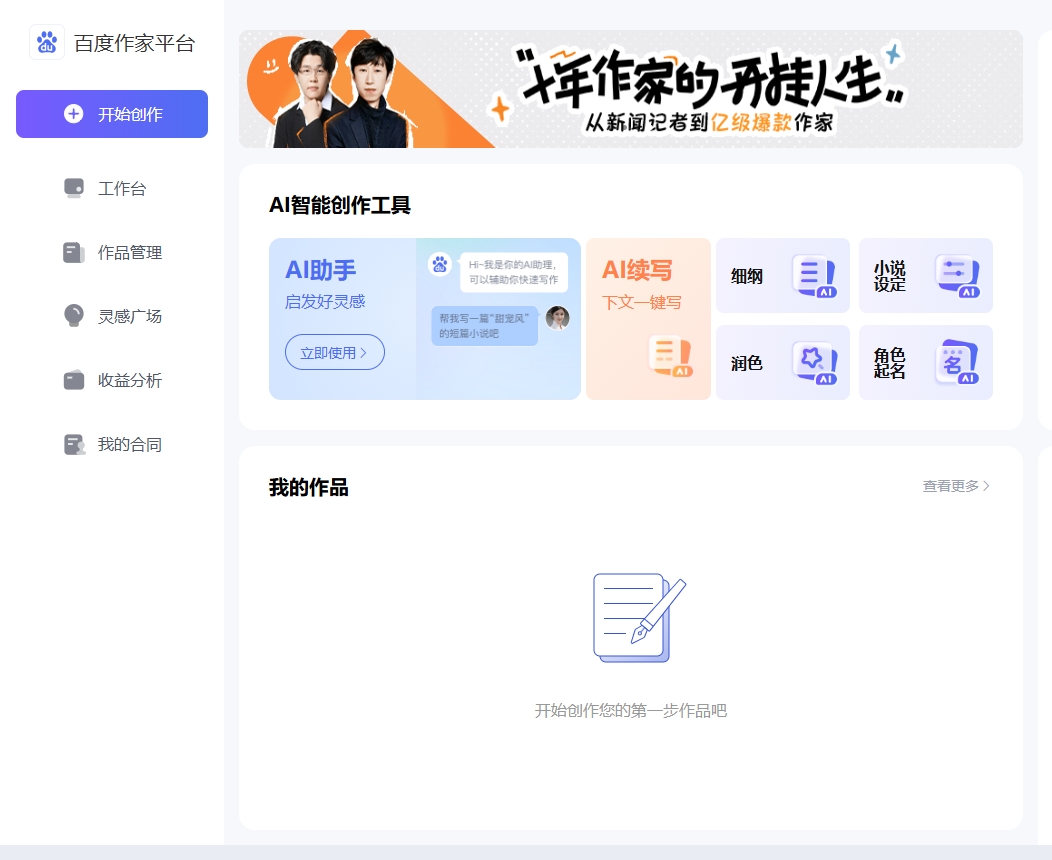The image size is (1052, 860).
Task: Click the 润色 polish AI icon
Action: point(815,363)
